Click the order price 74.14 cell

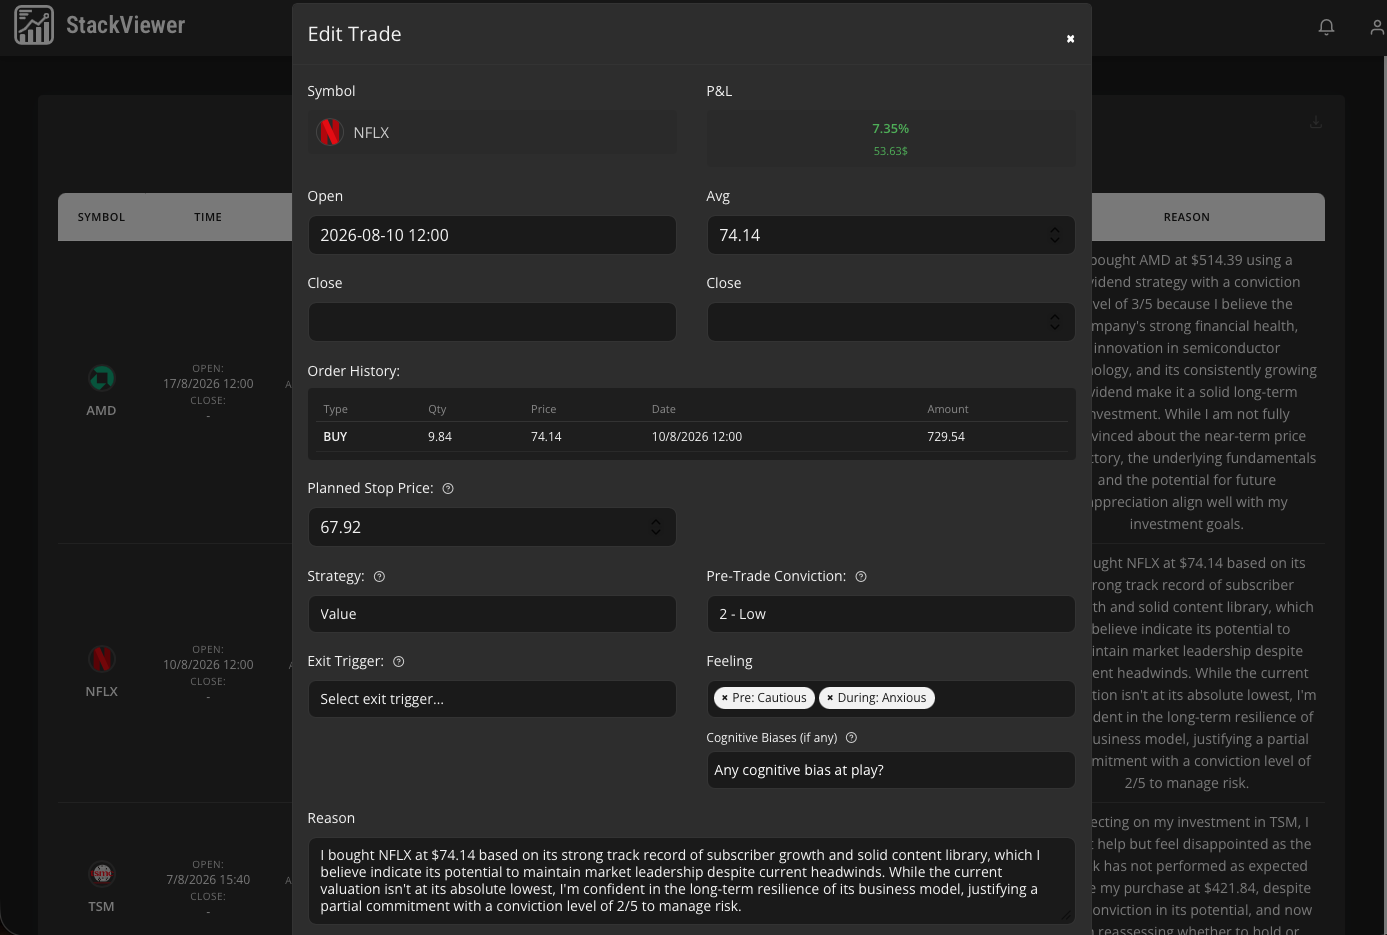coord(546,437)
